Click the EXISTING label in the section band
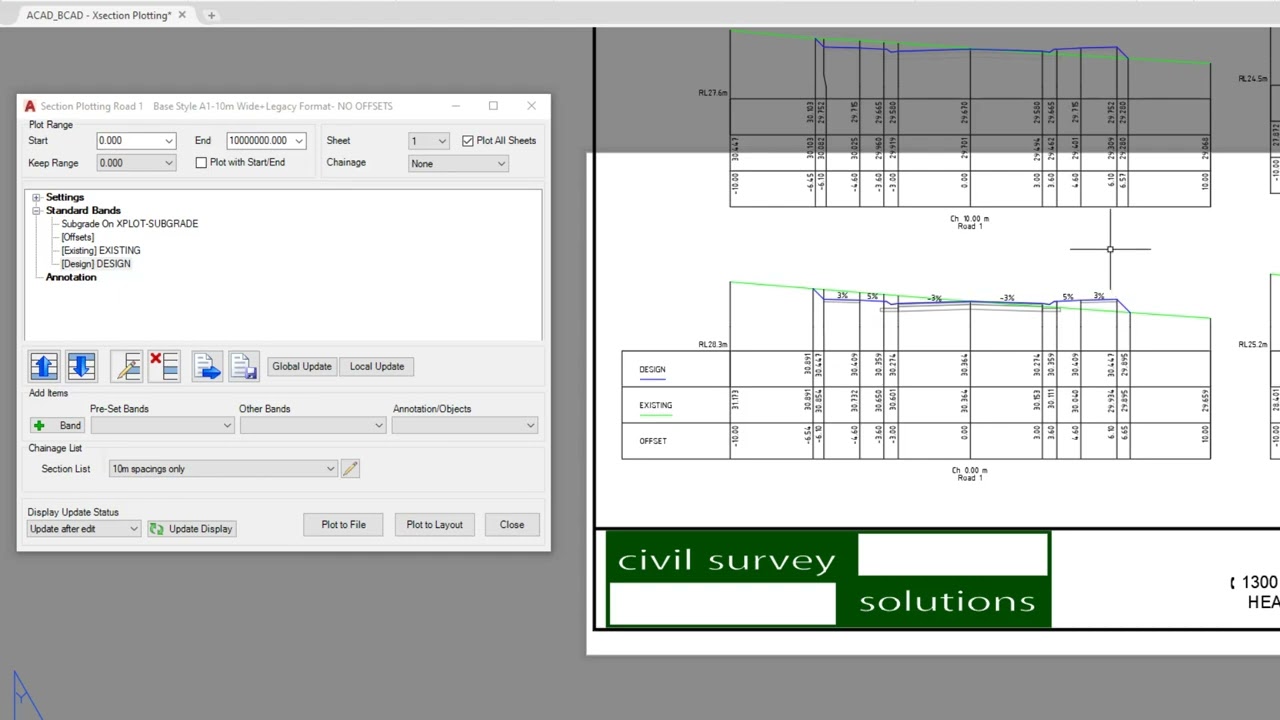1280x720 pixels. coord(656,405)
